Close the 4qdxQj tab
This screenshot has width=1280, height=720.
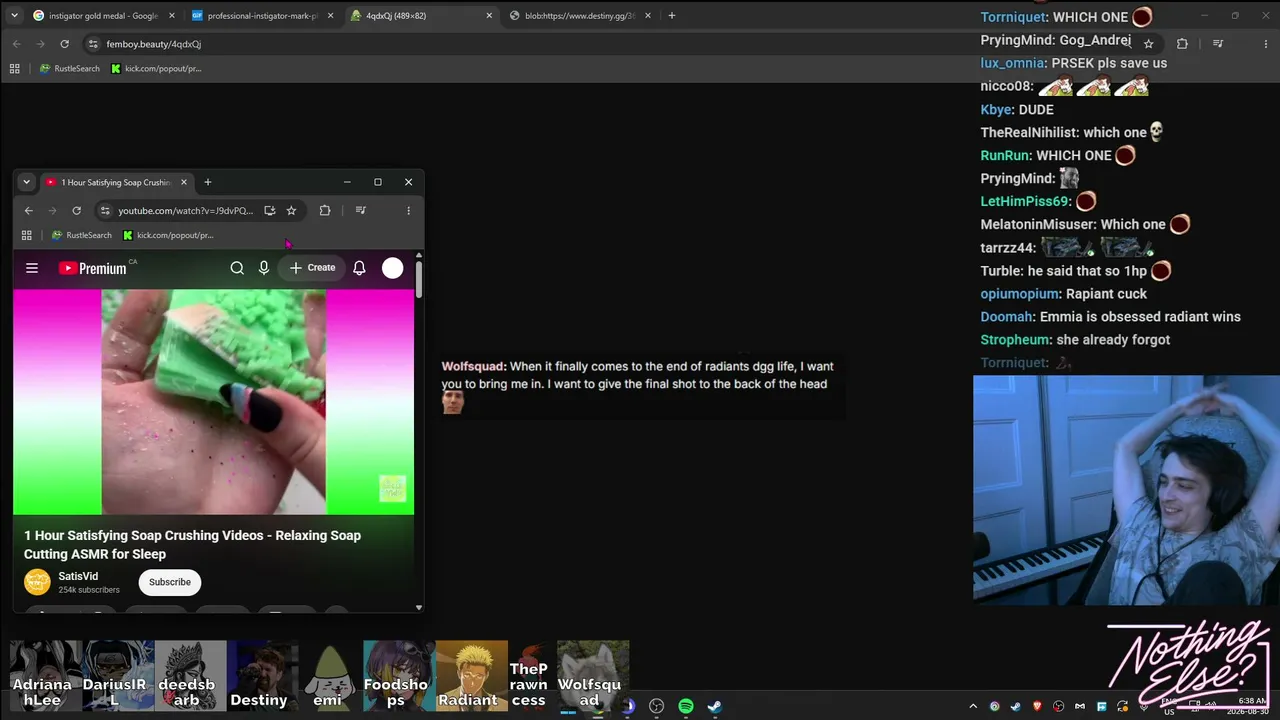(x=489, y=16)
